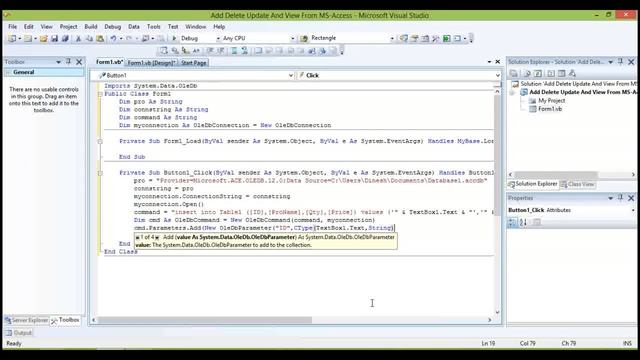
Task: Start debugging with the green play icon
Action: (174, 38)
